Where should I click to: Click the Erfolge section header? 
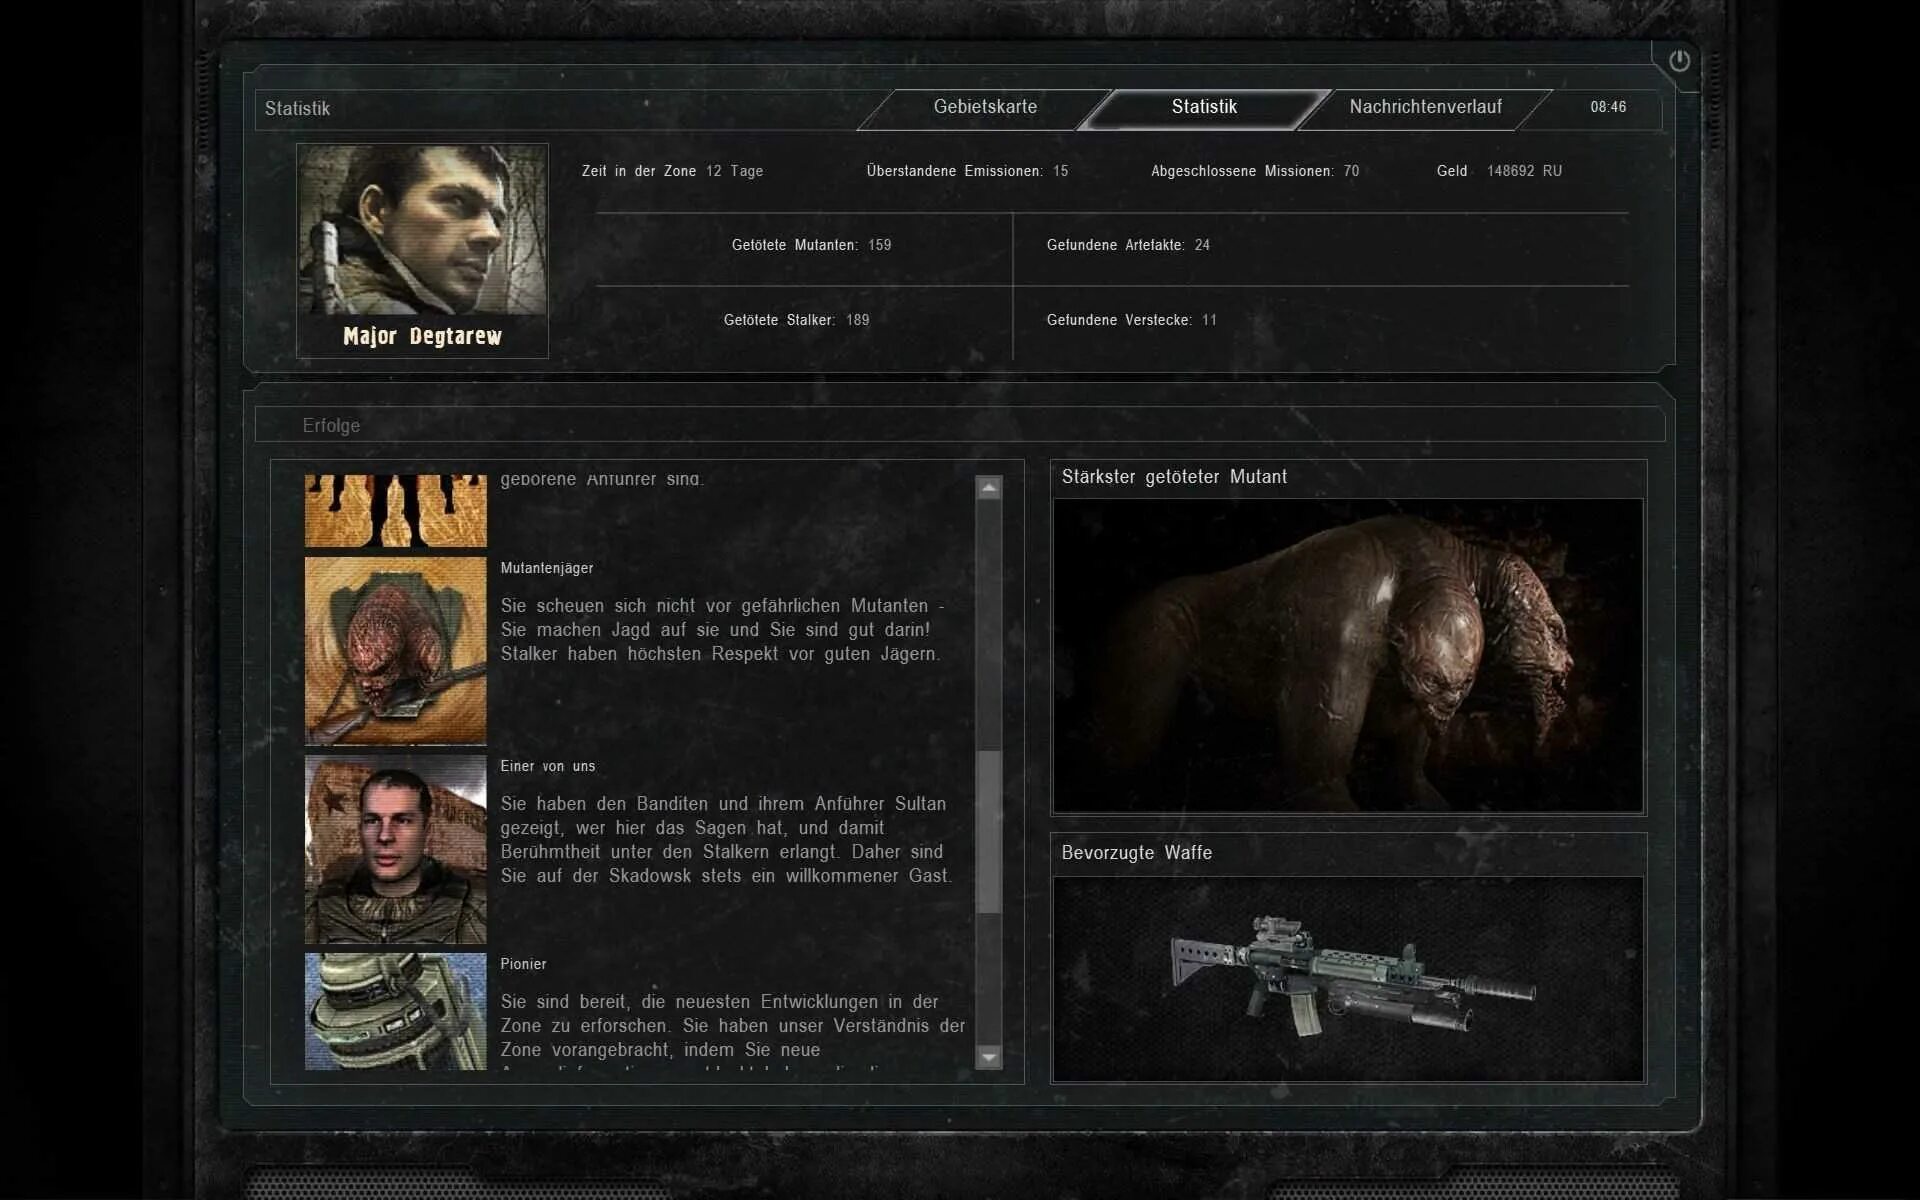[331, 425]
